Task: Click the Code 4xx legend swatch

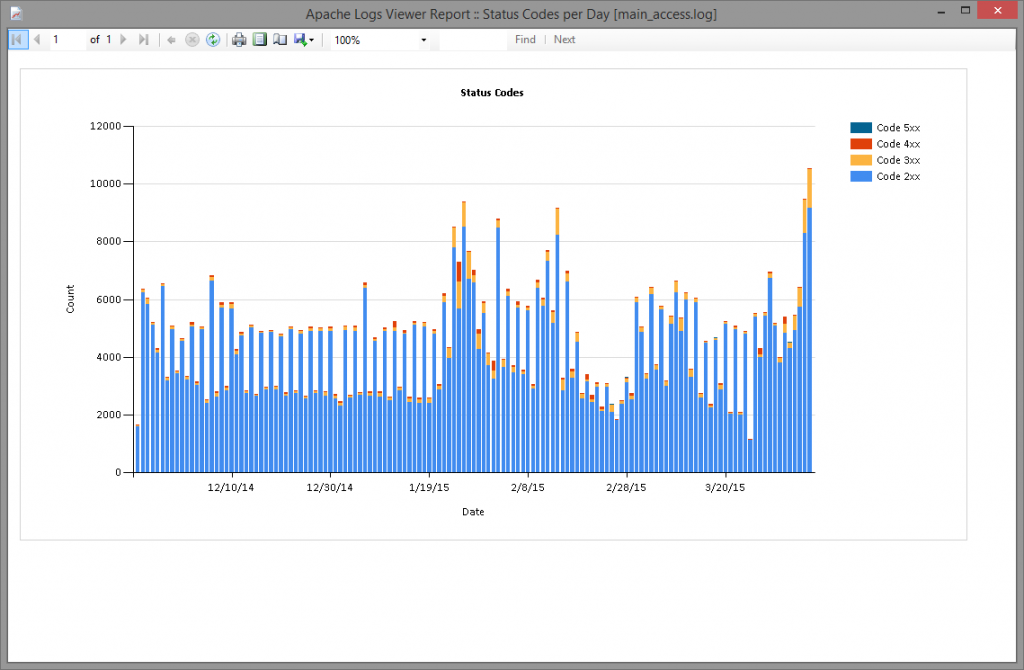Action: coord(861,144)
